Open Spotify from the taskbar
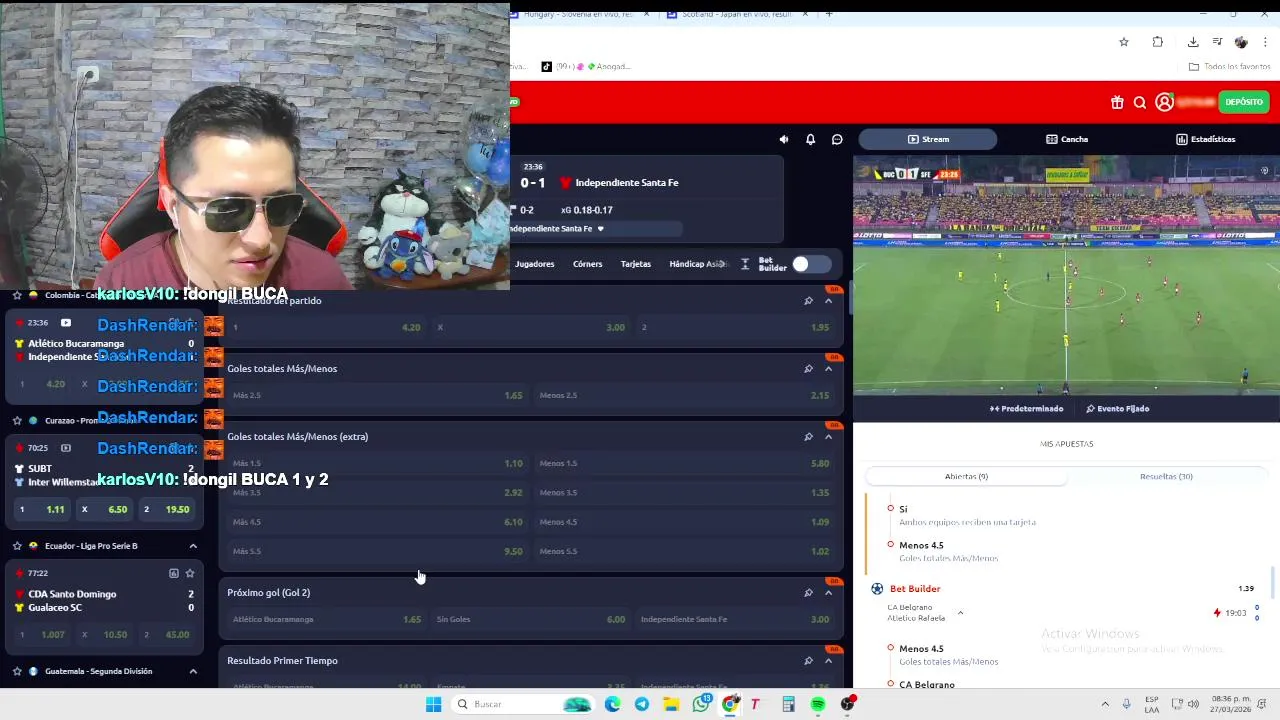This screenshot has width=1280, height=720. coord(818,704)
